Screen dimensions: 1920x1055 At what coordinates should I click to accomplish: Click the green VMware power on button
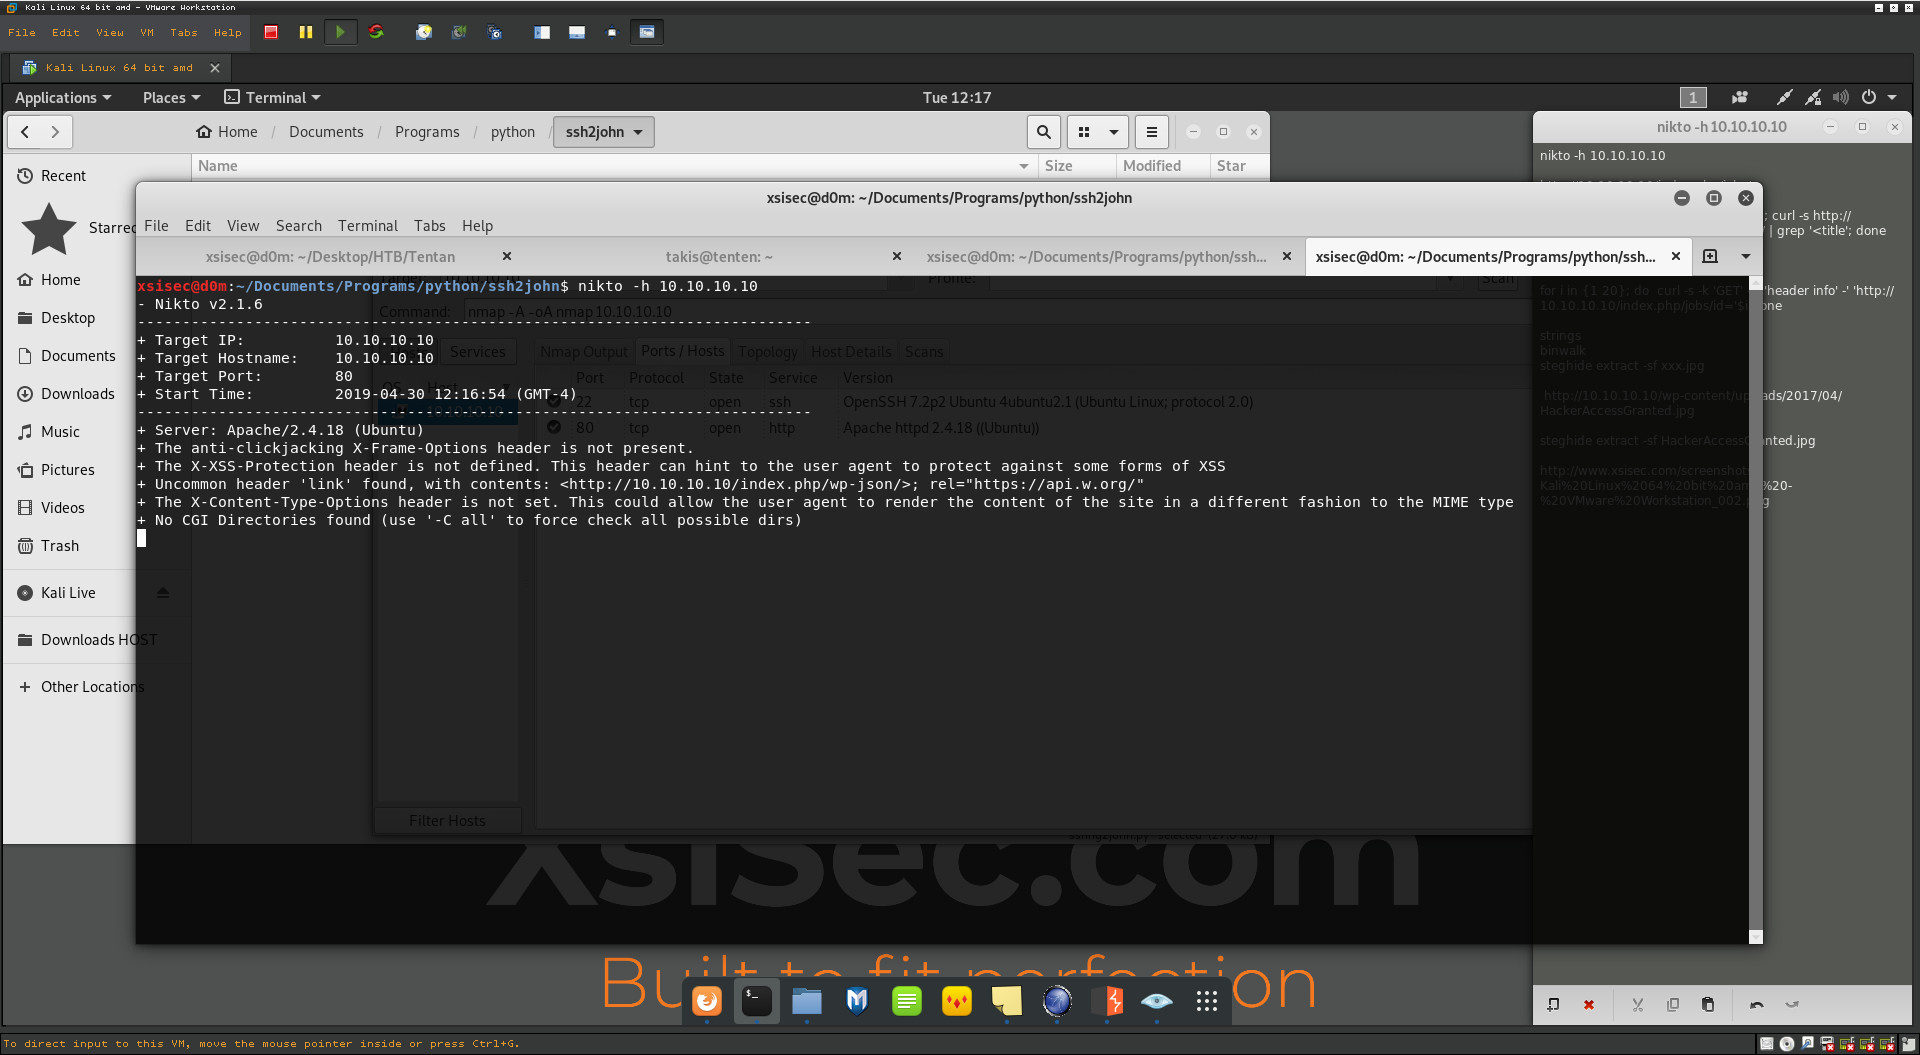click(x=340, y=32)
